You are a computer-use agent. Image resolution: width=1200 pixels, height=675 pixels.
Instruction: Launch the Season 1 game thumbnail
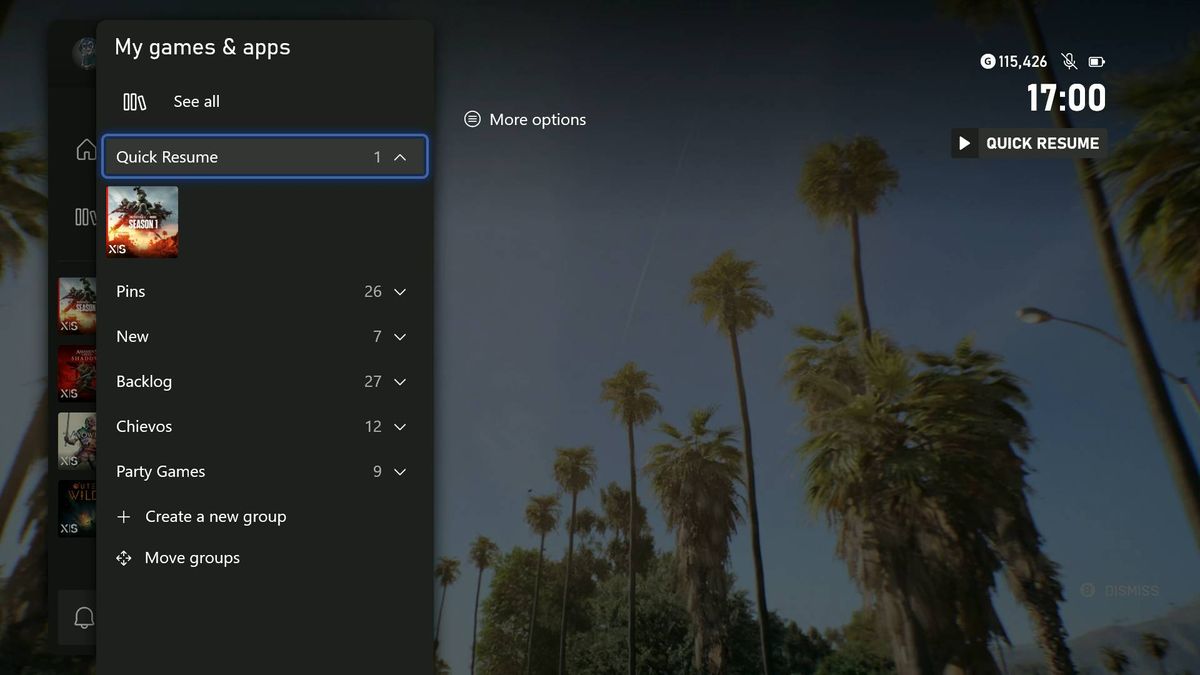click(142, 221)
